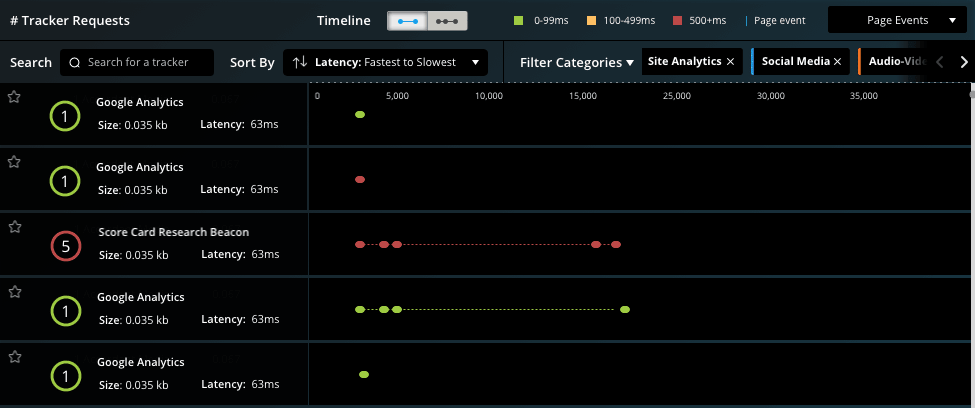
Task: Favorite the last Google Analytics tracker
Action: click(14, 356)
